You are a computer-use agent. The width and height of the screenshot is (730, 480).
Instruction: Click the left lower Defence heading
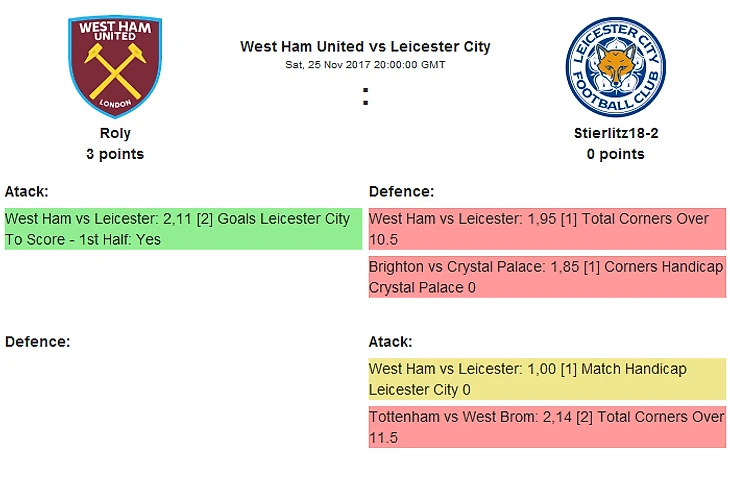37,341
